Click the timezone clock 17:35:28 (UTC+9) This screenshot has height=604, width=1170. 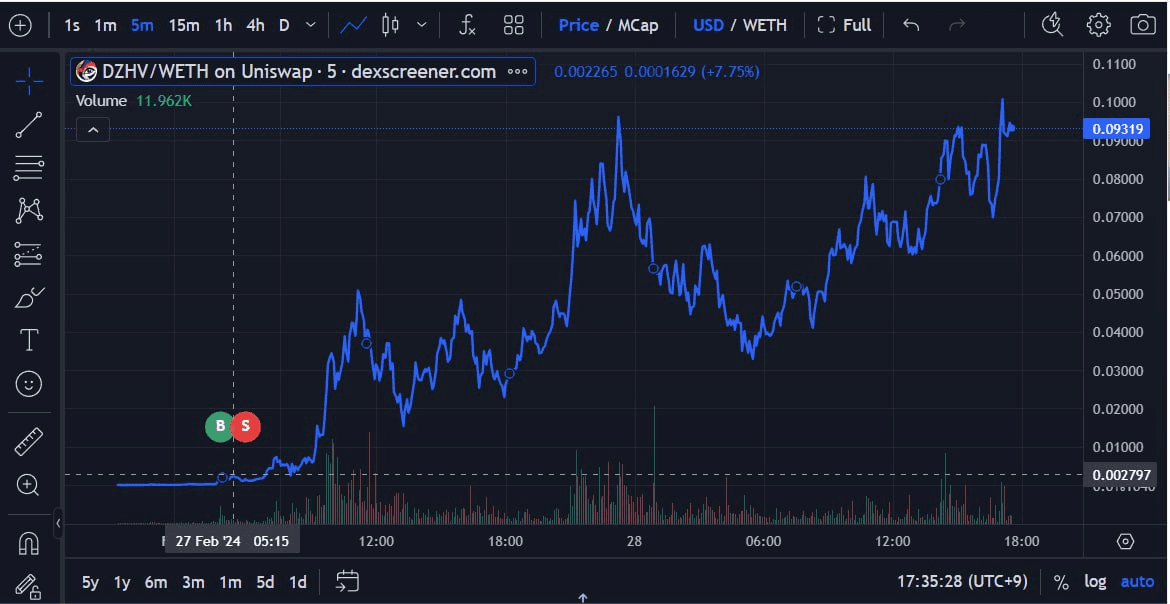[963, 582]
